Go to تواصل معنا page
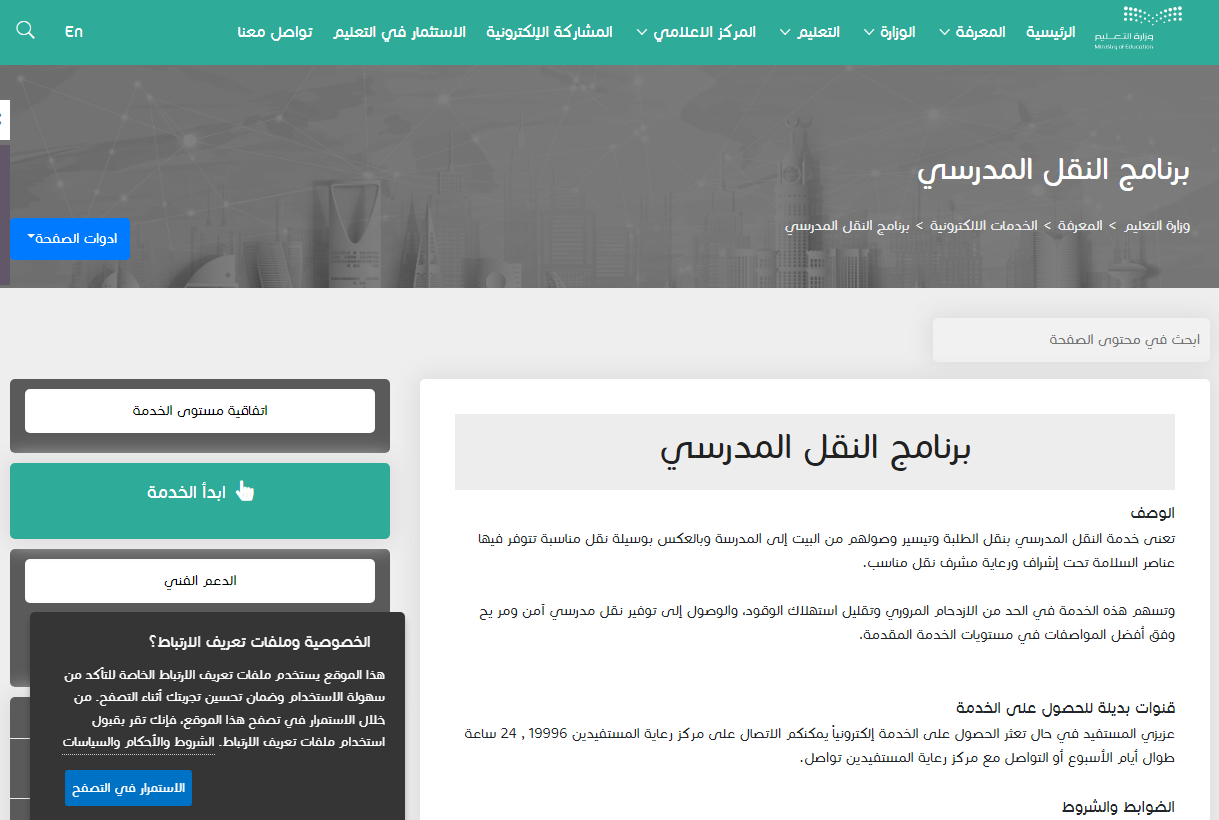 pyautogui.click(x=275, y=32)
